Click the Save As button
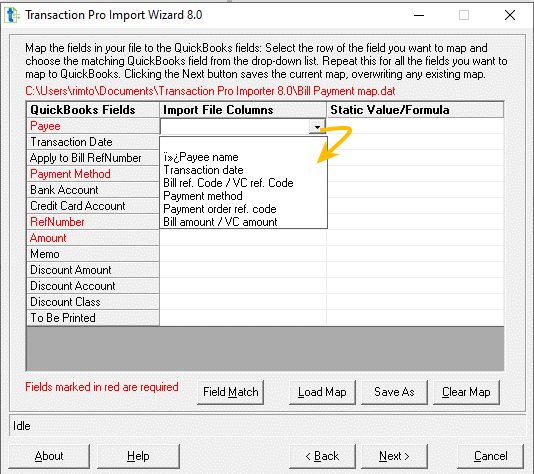Image resolution: width=534 pixels, height=474 pixels. tap(394, 392)
